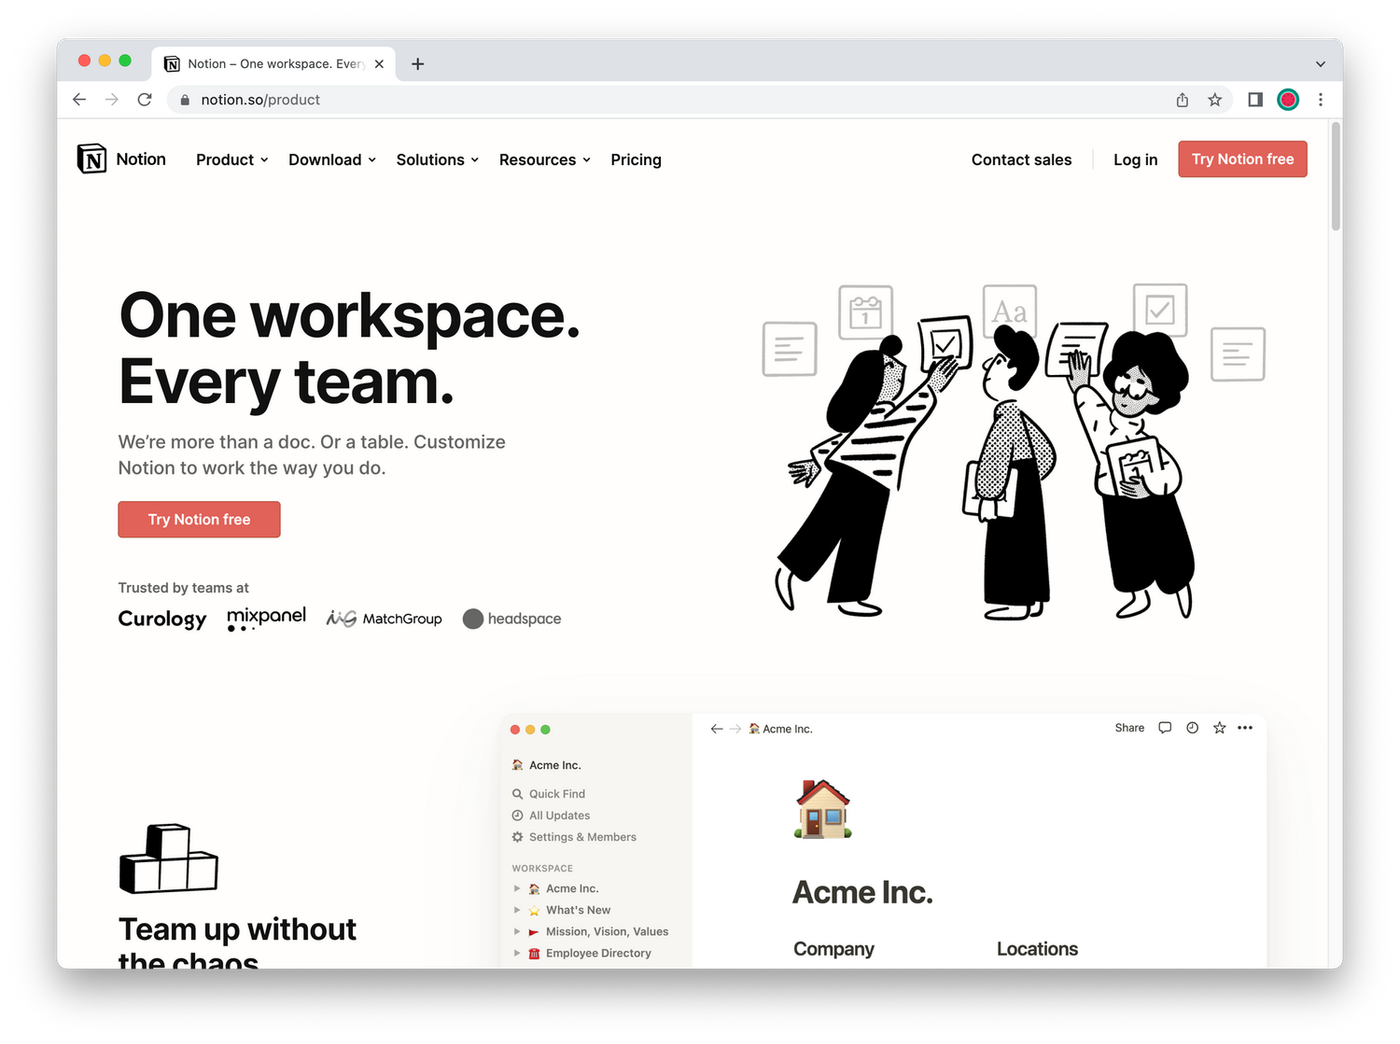
Task: Open Settings & Members via the gear icon
Action: (x=516, y=837)
